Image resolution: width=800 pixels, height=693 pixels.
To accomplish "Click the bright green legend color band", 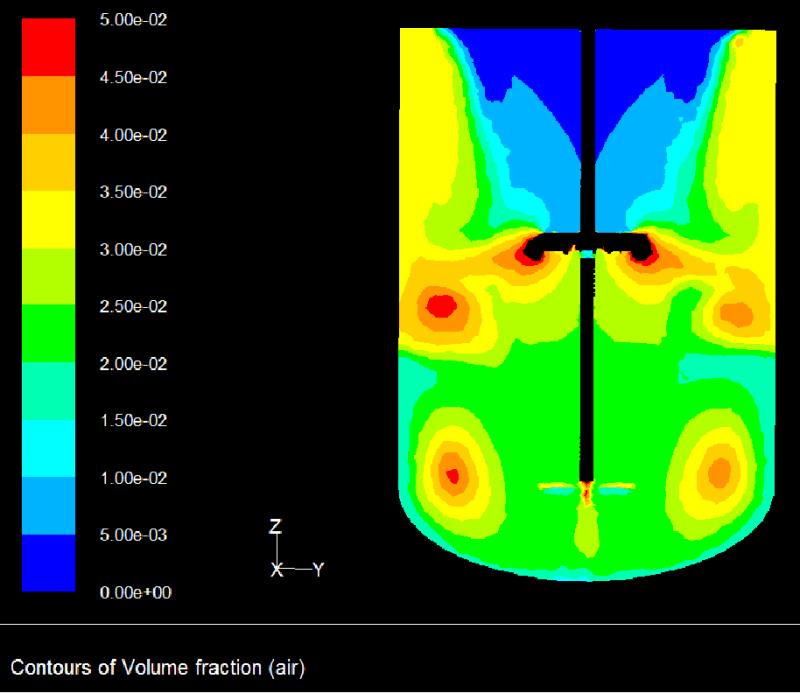I will [48, 333].
